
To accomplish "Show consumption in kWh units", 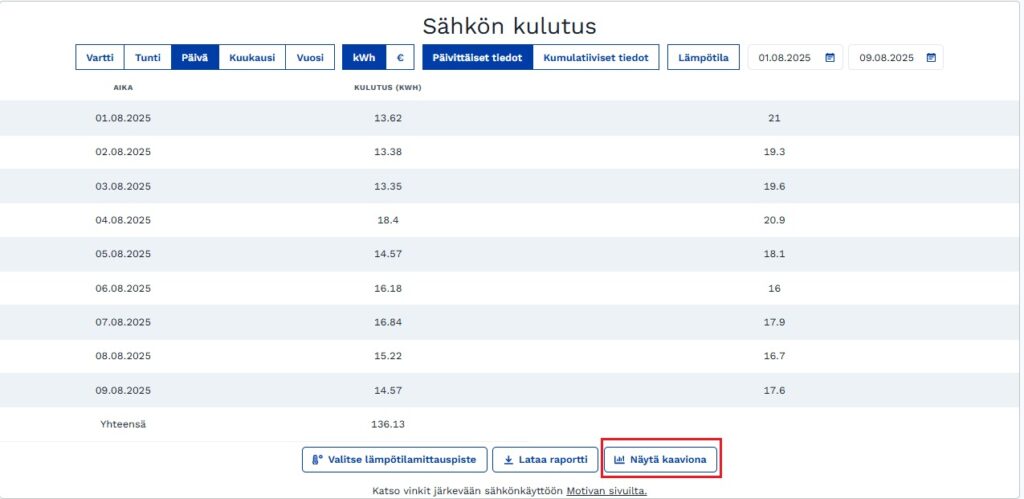I will click(364, 58).
